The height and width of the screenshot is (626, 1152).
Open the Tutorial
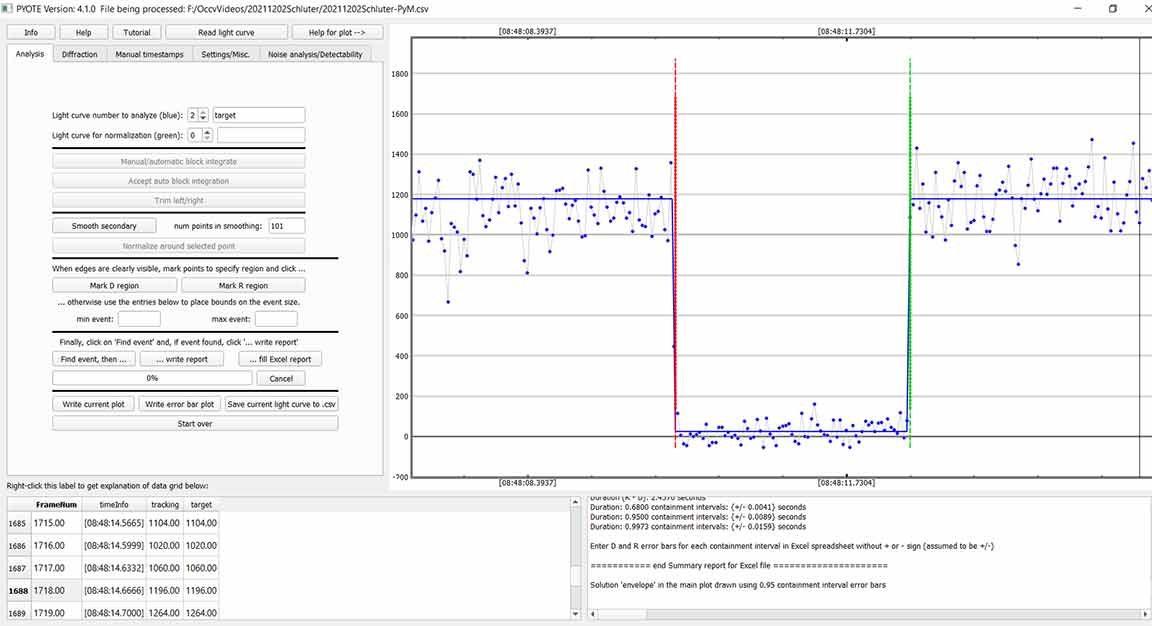tap(137, 32)
